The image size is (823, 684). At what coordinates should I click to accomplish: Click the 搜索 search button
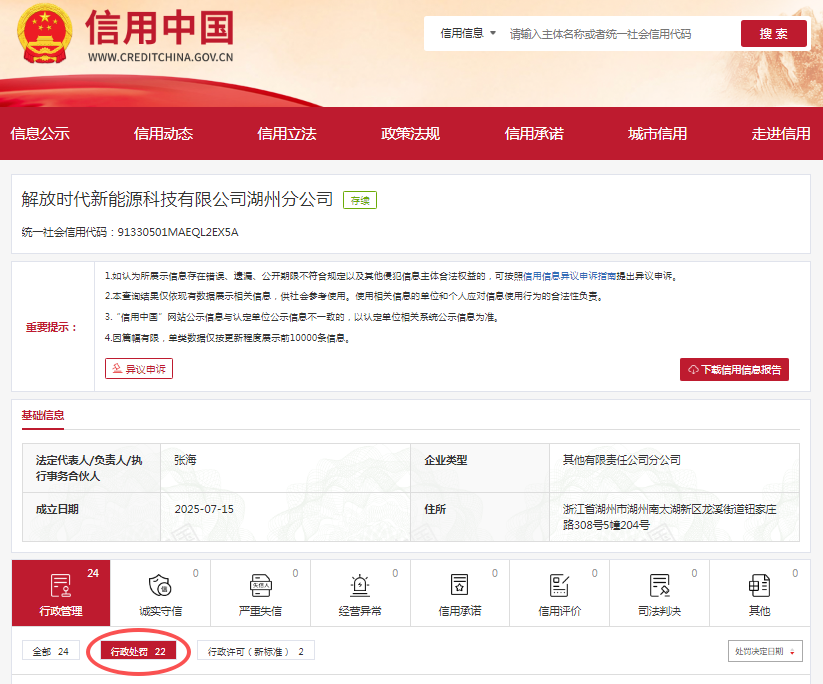773,33
